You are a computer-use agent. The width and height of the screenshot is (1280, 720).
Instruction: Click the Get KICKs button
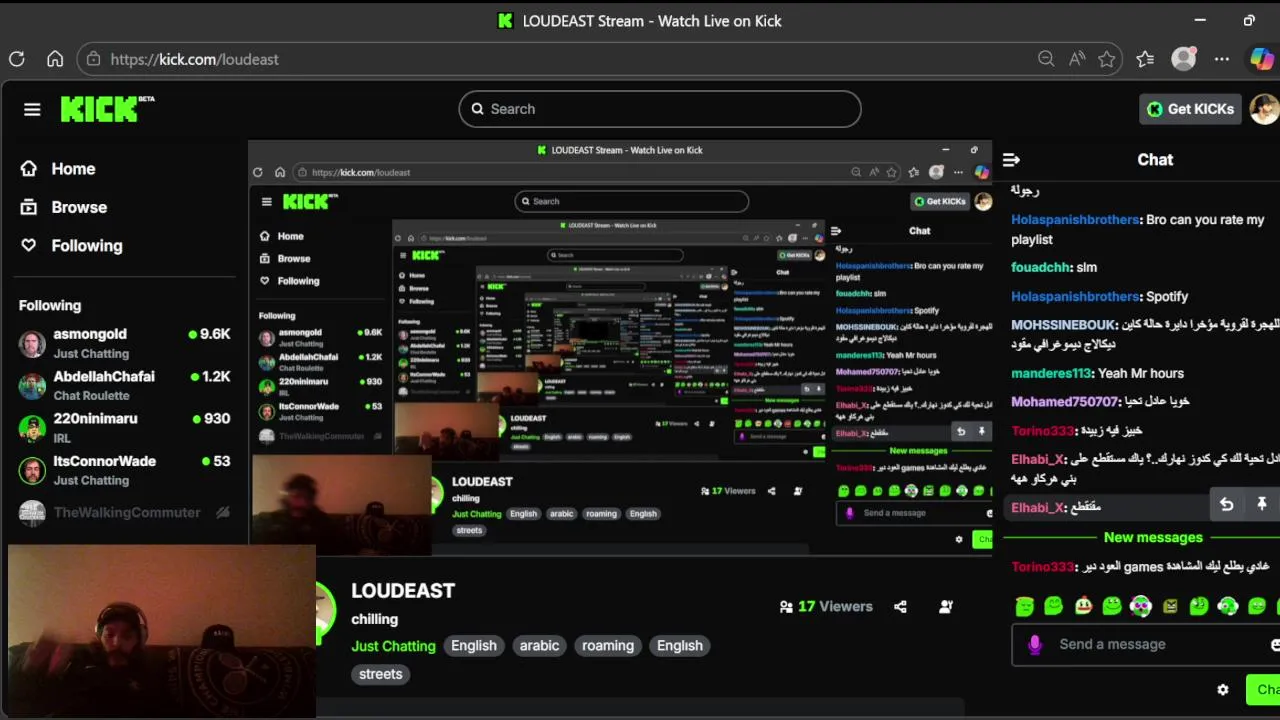[x=1190, y=109]
